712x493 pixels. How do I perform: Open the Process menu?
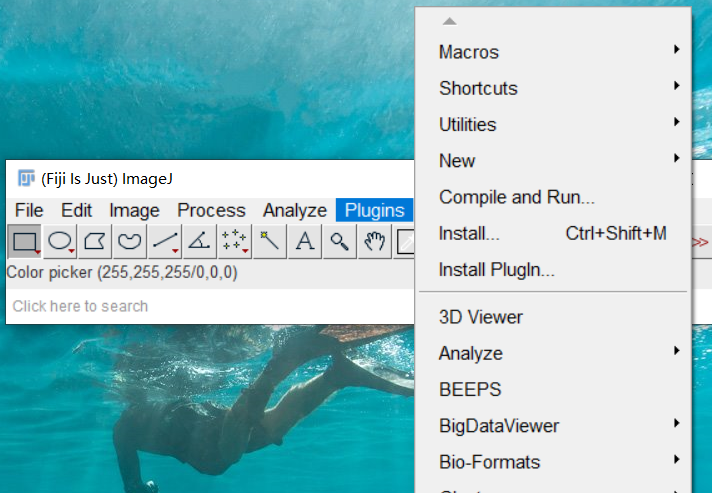(211, 211)
